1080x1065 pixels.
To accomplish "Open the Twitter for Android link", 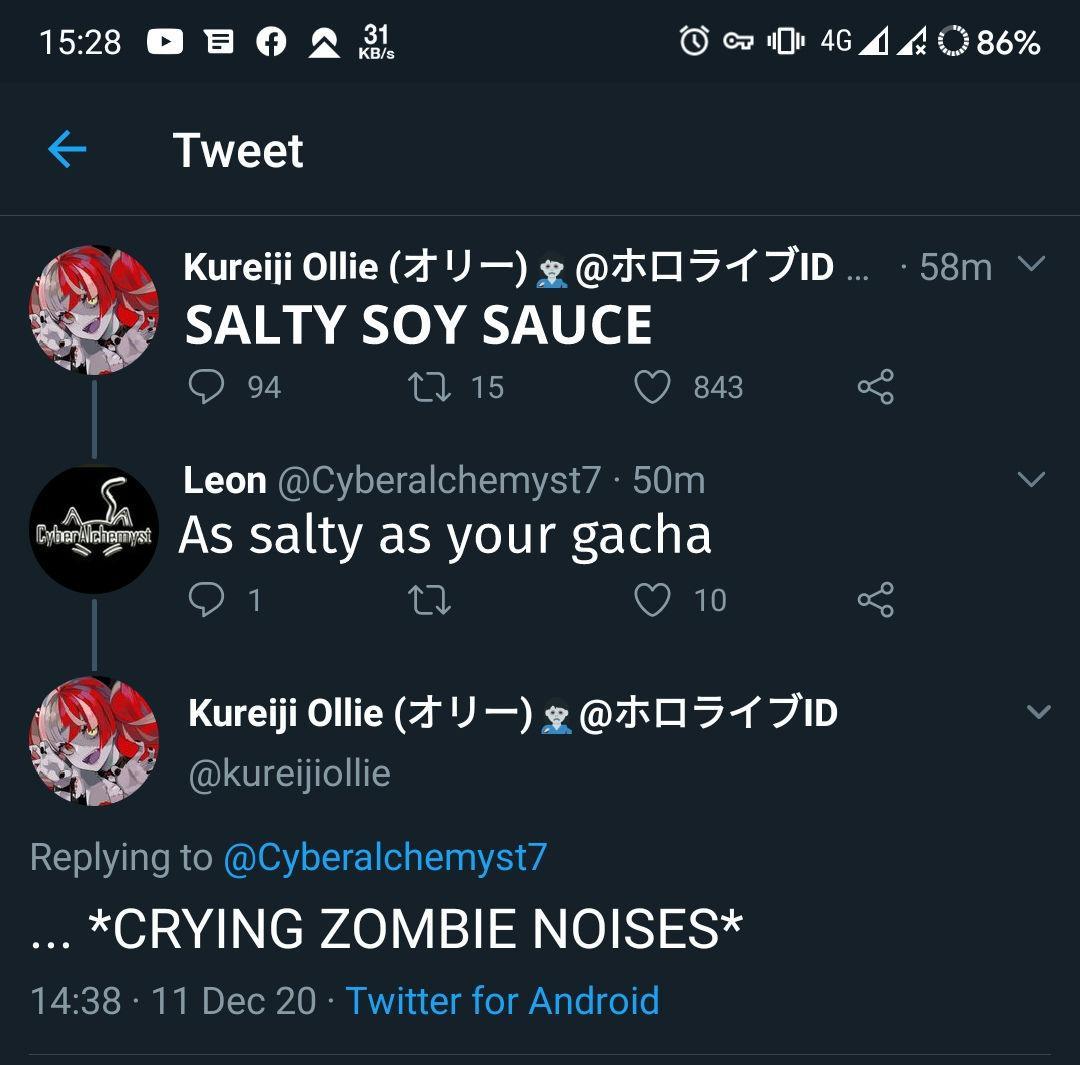I will [x=502, y=1000].
